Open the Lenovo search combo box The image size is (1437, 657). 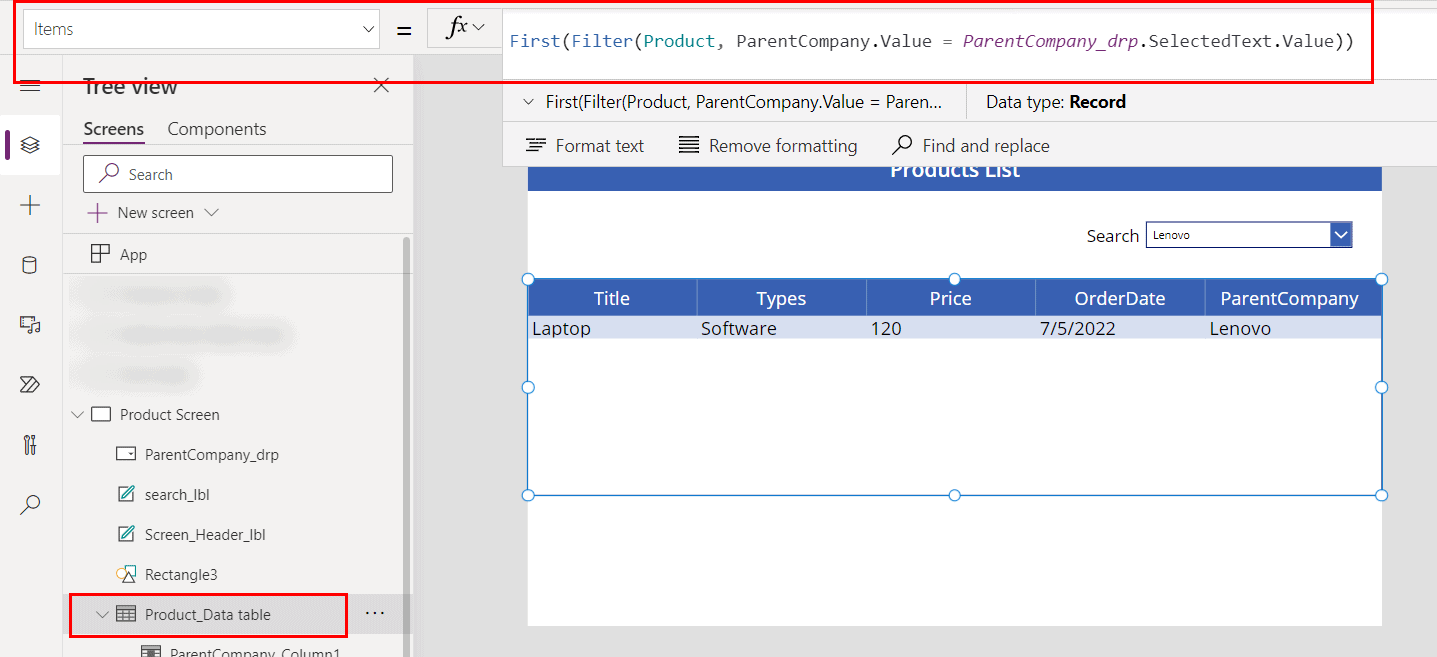point(1340,234)
